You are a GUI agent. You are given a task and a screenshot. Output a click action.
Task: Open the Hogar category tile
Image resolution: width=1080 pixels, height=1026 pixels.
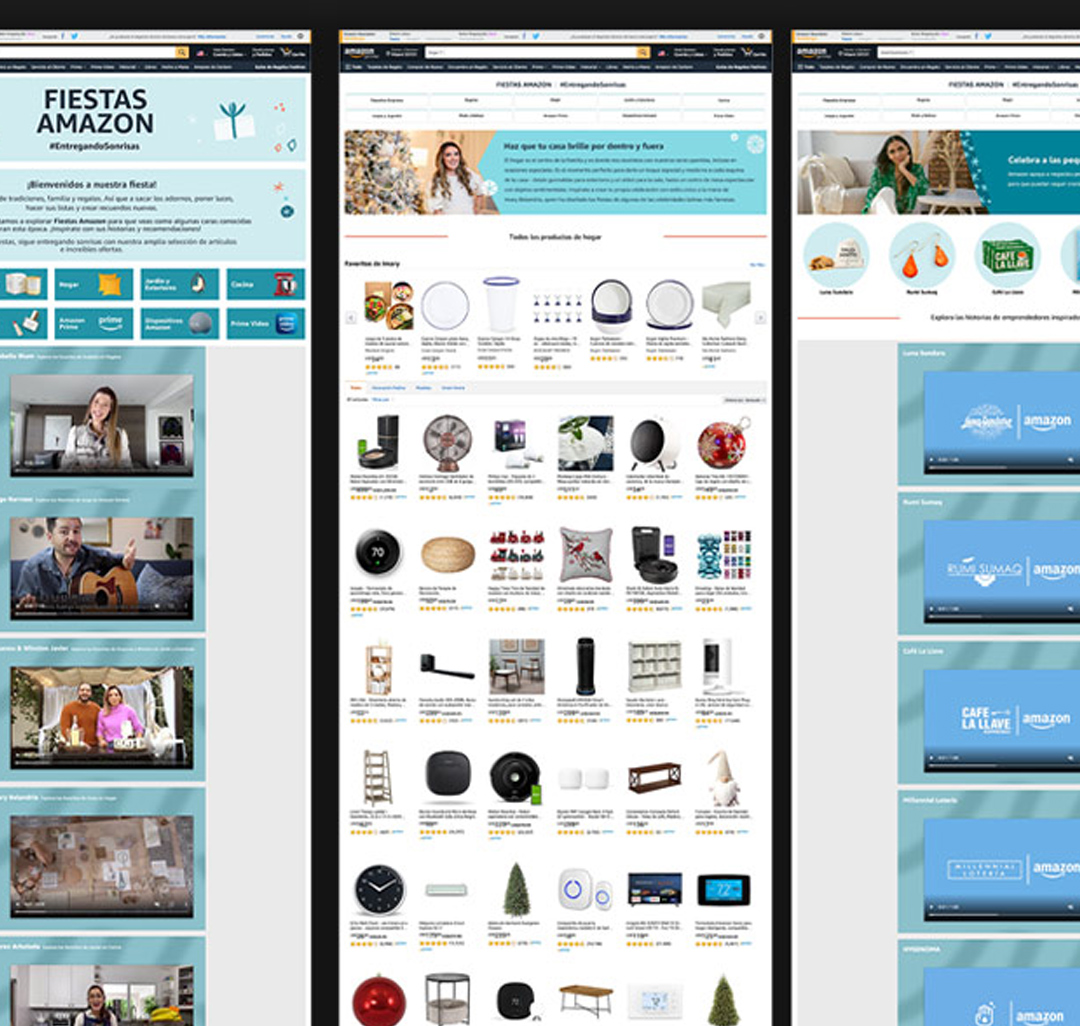(x=94, y=284)
